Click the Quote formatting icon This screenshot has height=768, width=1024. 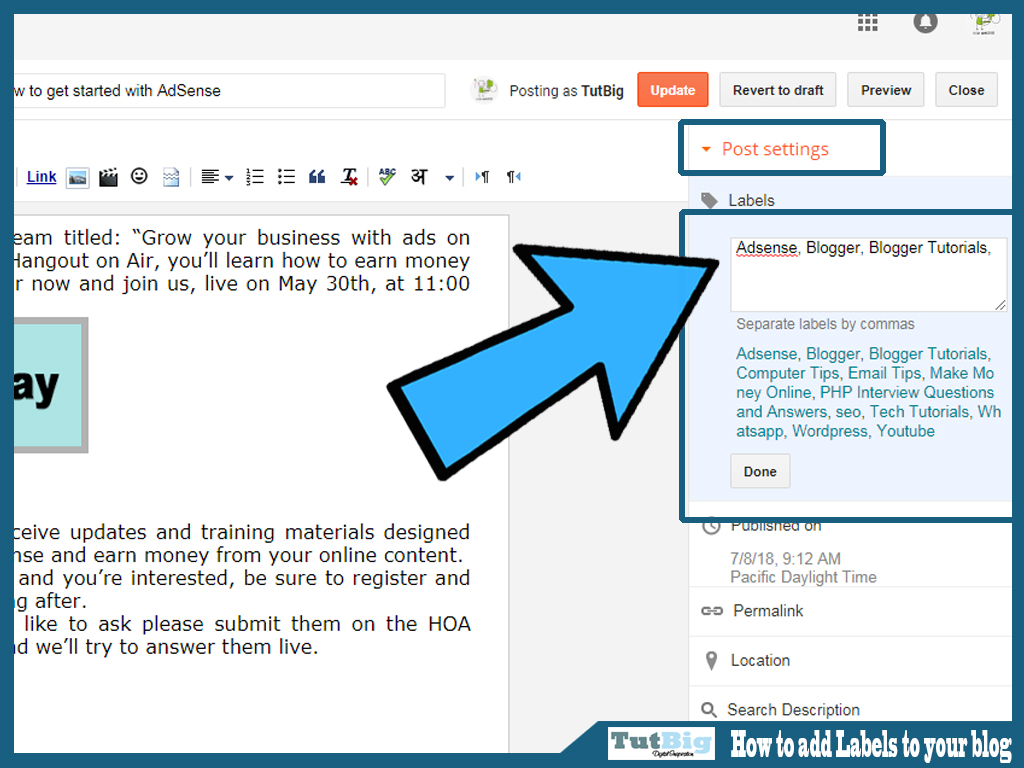point(317,177)
